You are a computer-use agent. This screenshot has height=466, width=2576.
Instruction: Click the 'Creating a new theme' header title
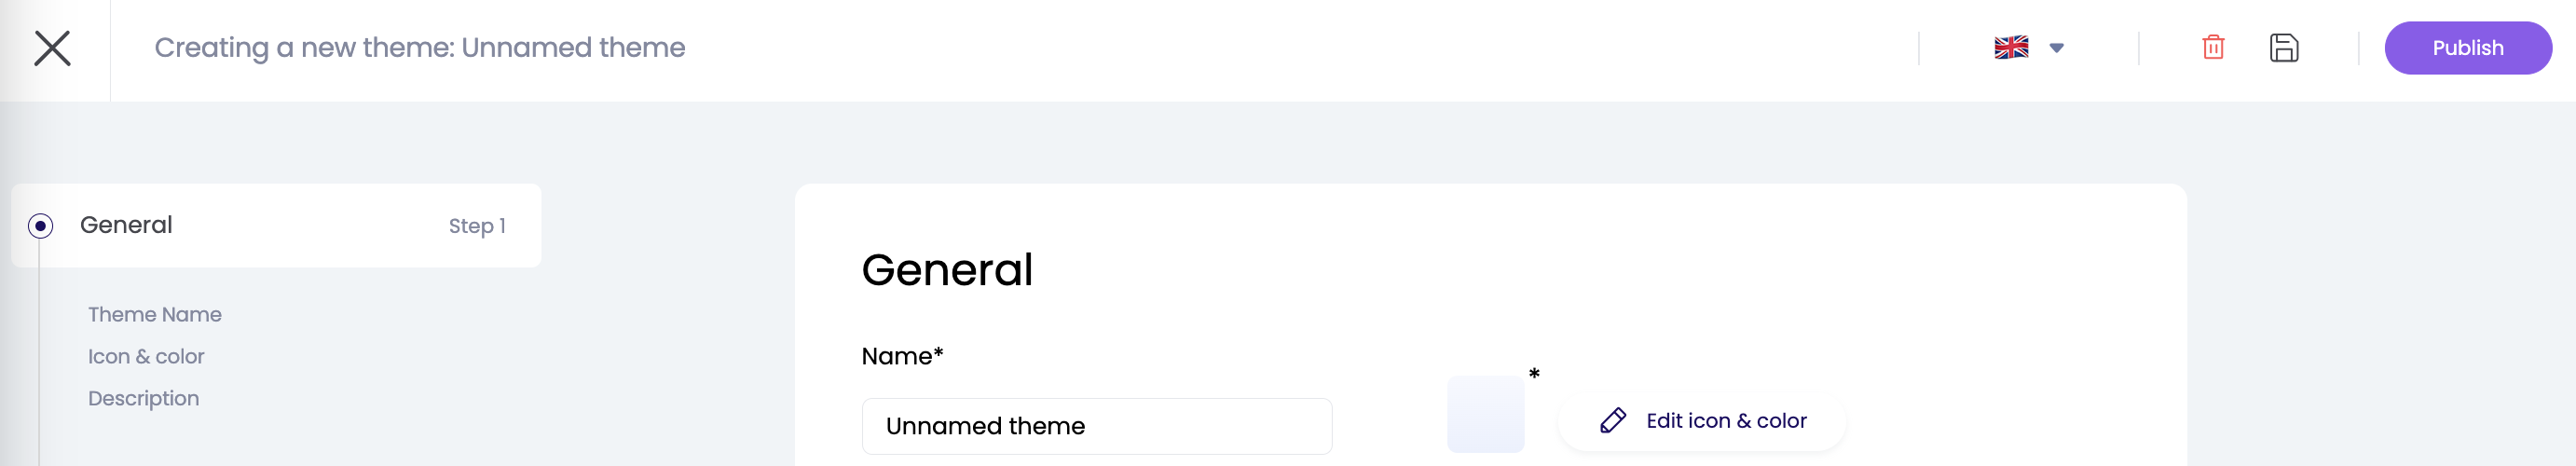click(x=419, y=48)
